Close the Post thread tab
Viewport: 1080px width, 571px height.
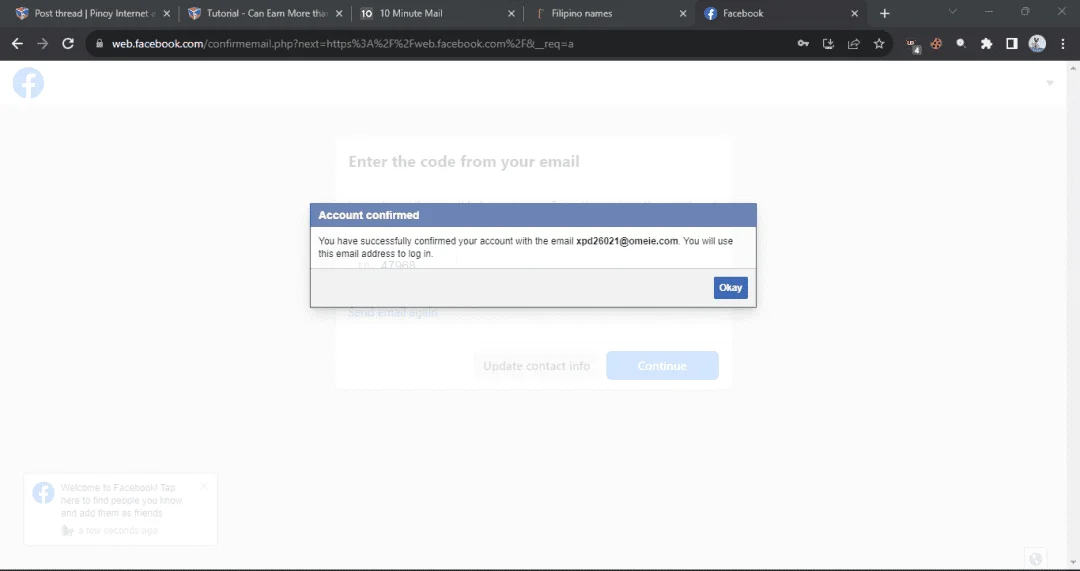point(167,13)
